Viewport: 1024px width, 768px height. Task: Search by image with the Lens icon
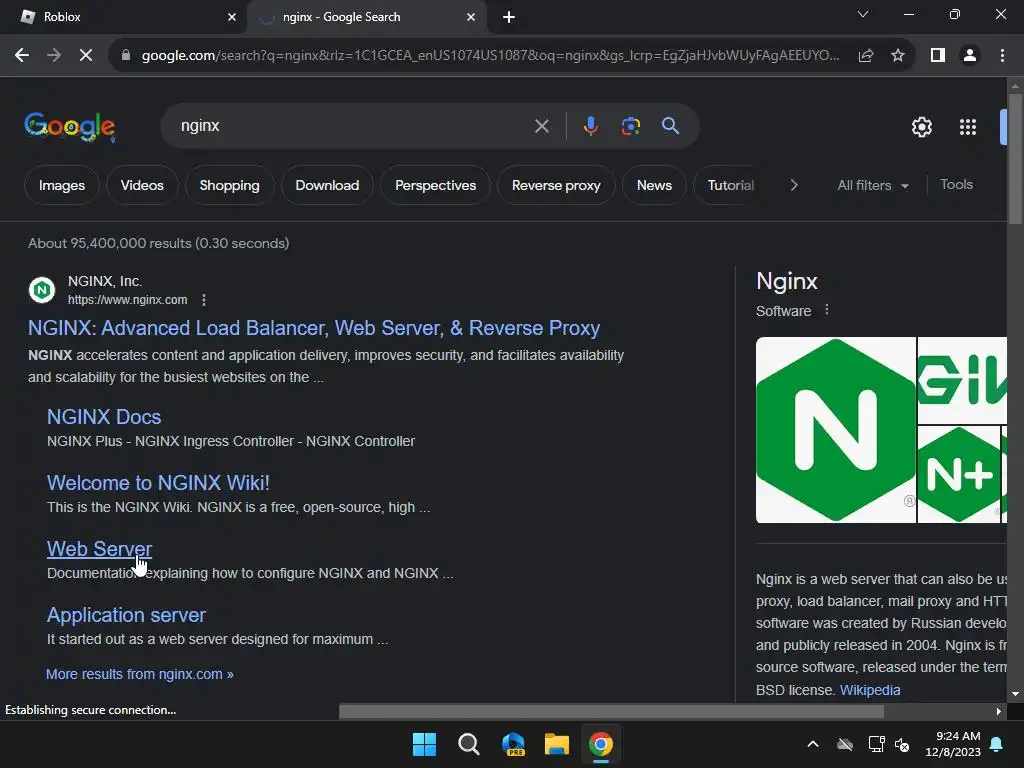pyautogui.click(x=630, y=126)
